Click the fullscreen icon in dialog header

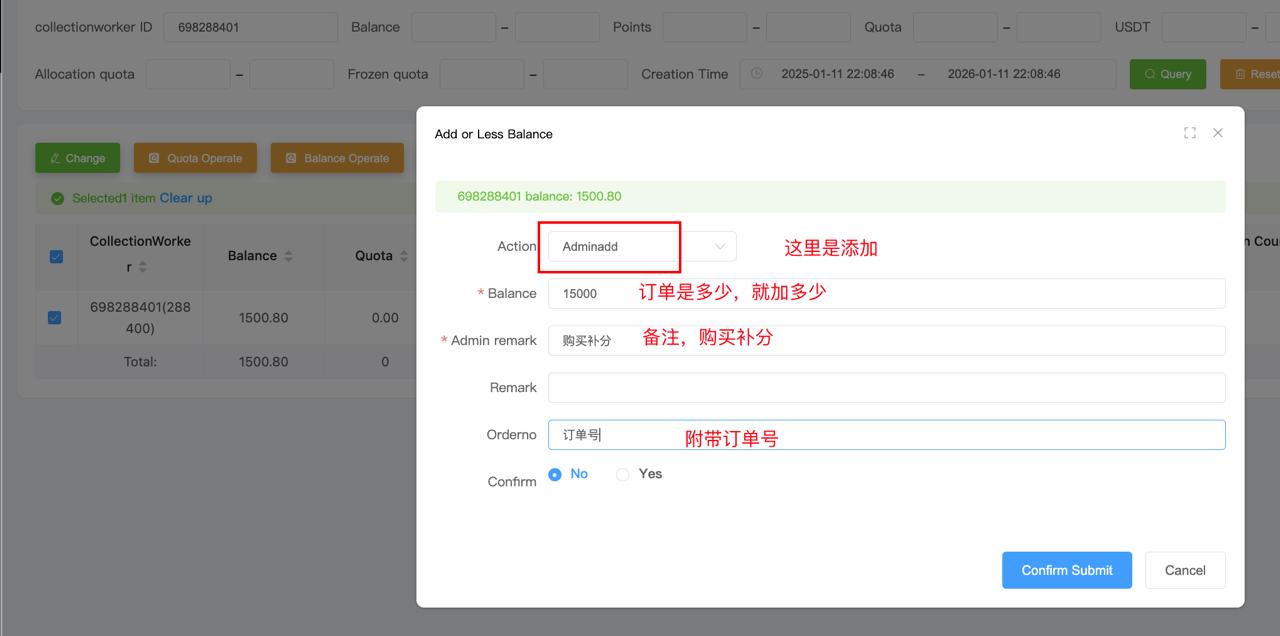1190,133
